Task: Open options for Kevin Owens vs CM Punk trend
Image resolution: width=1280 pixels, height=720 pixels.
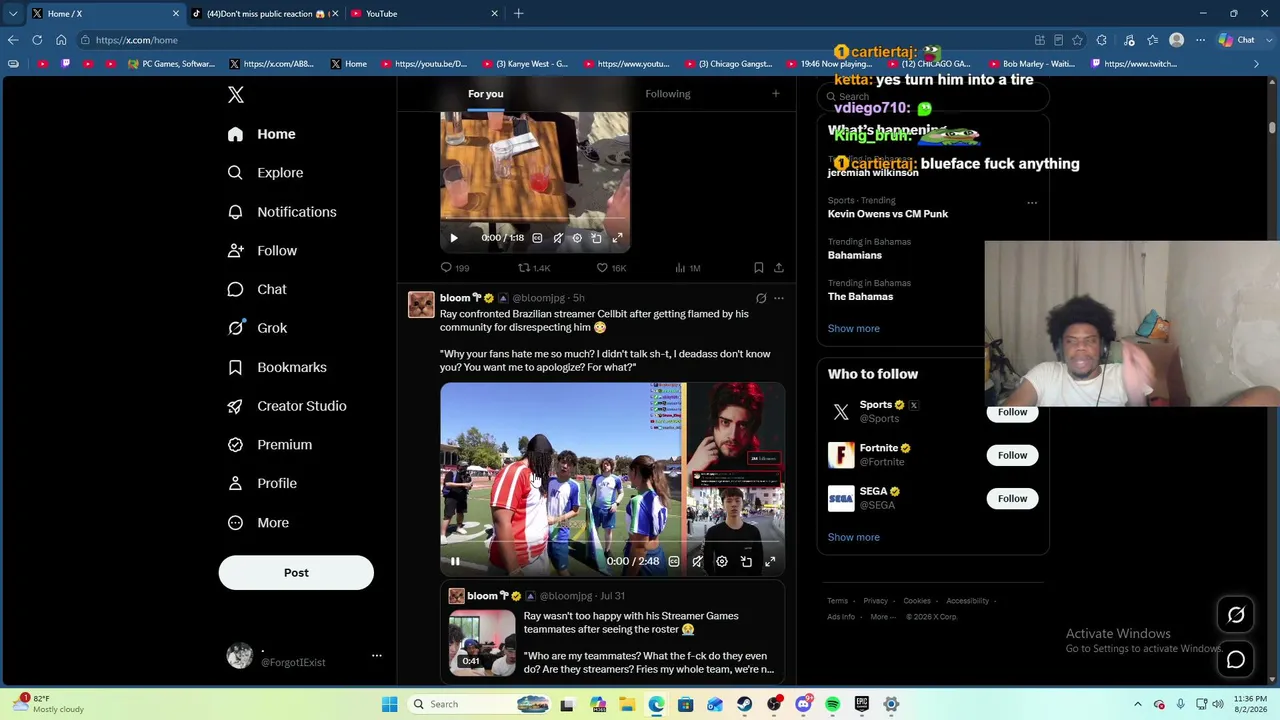Action: [x=1032, y=203]
